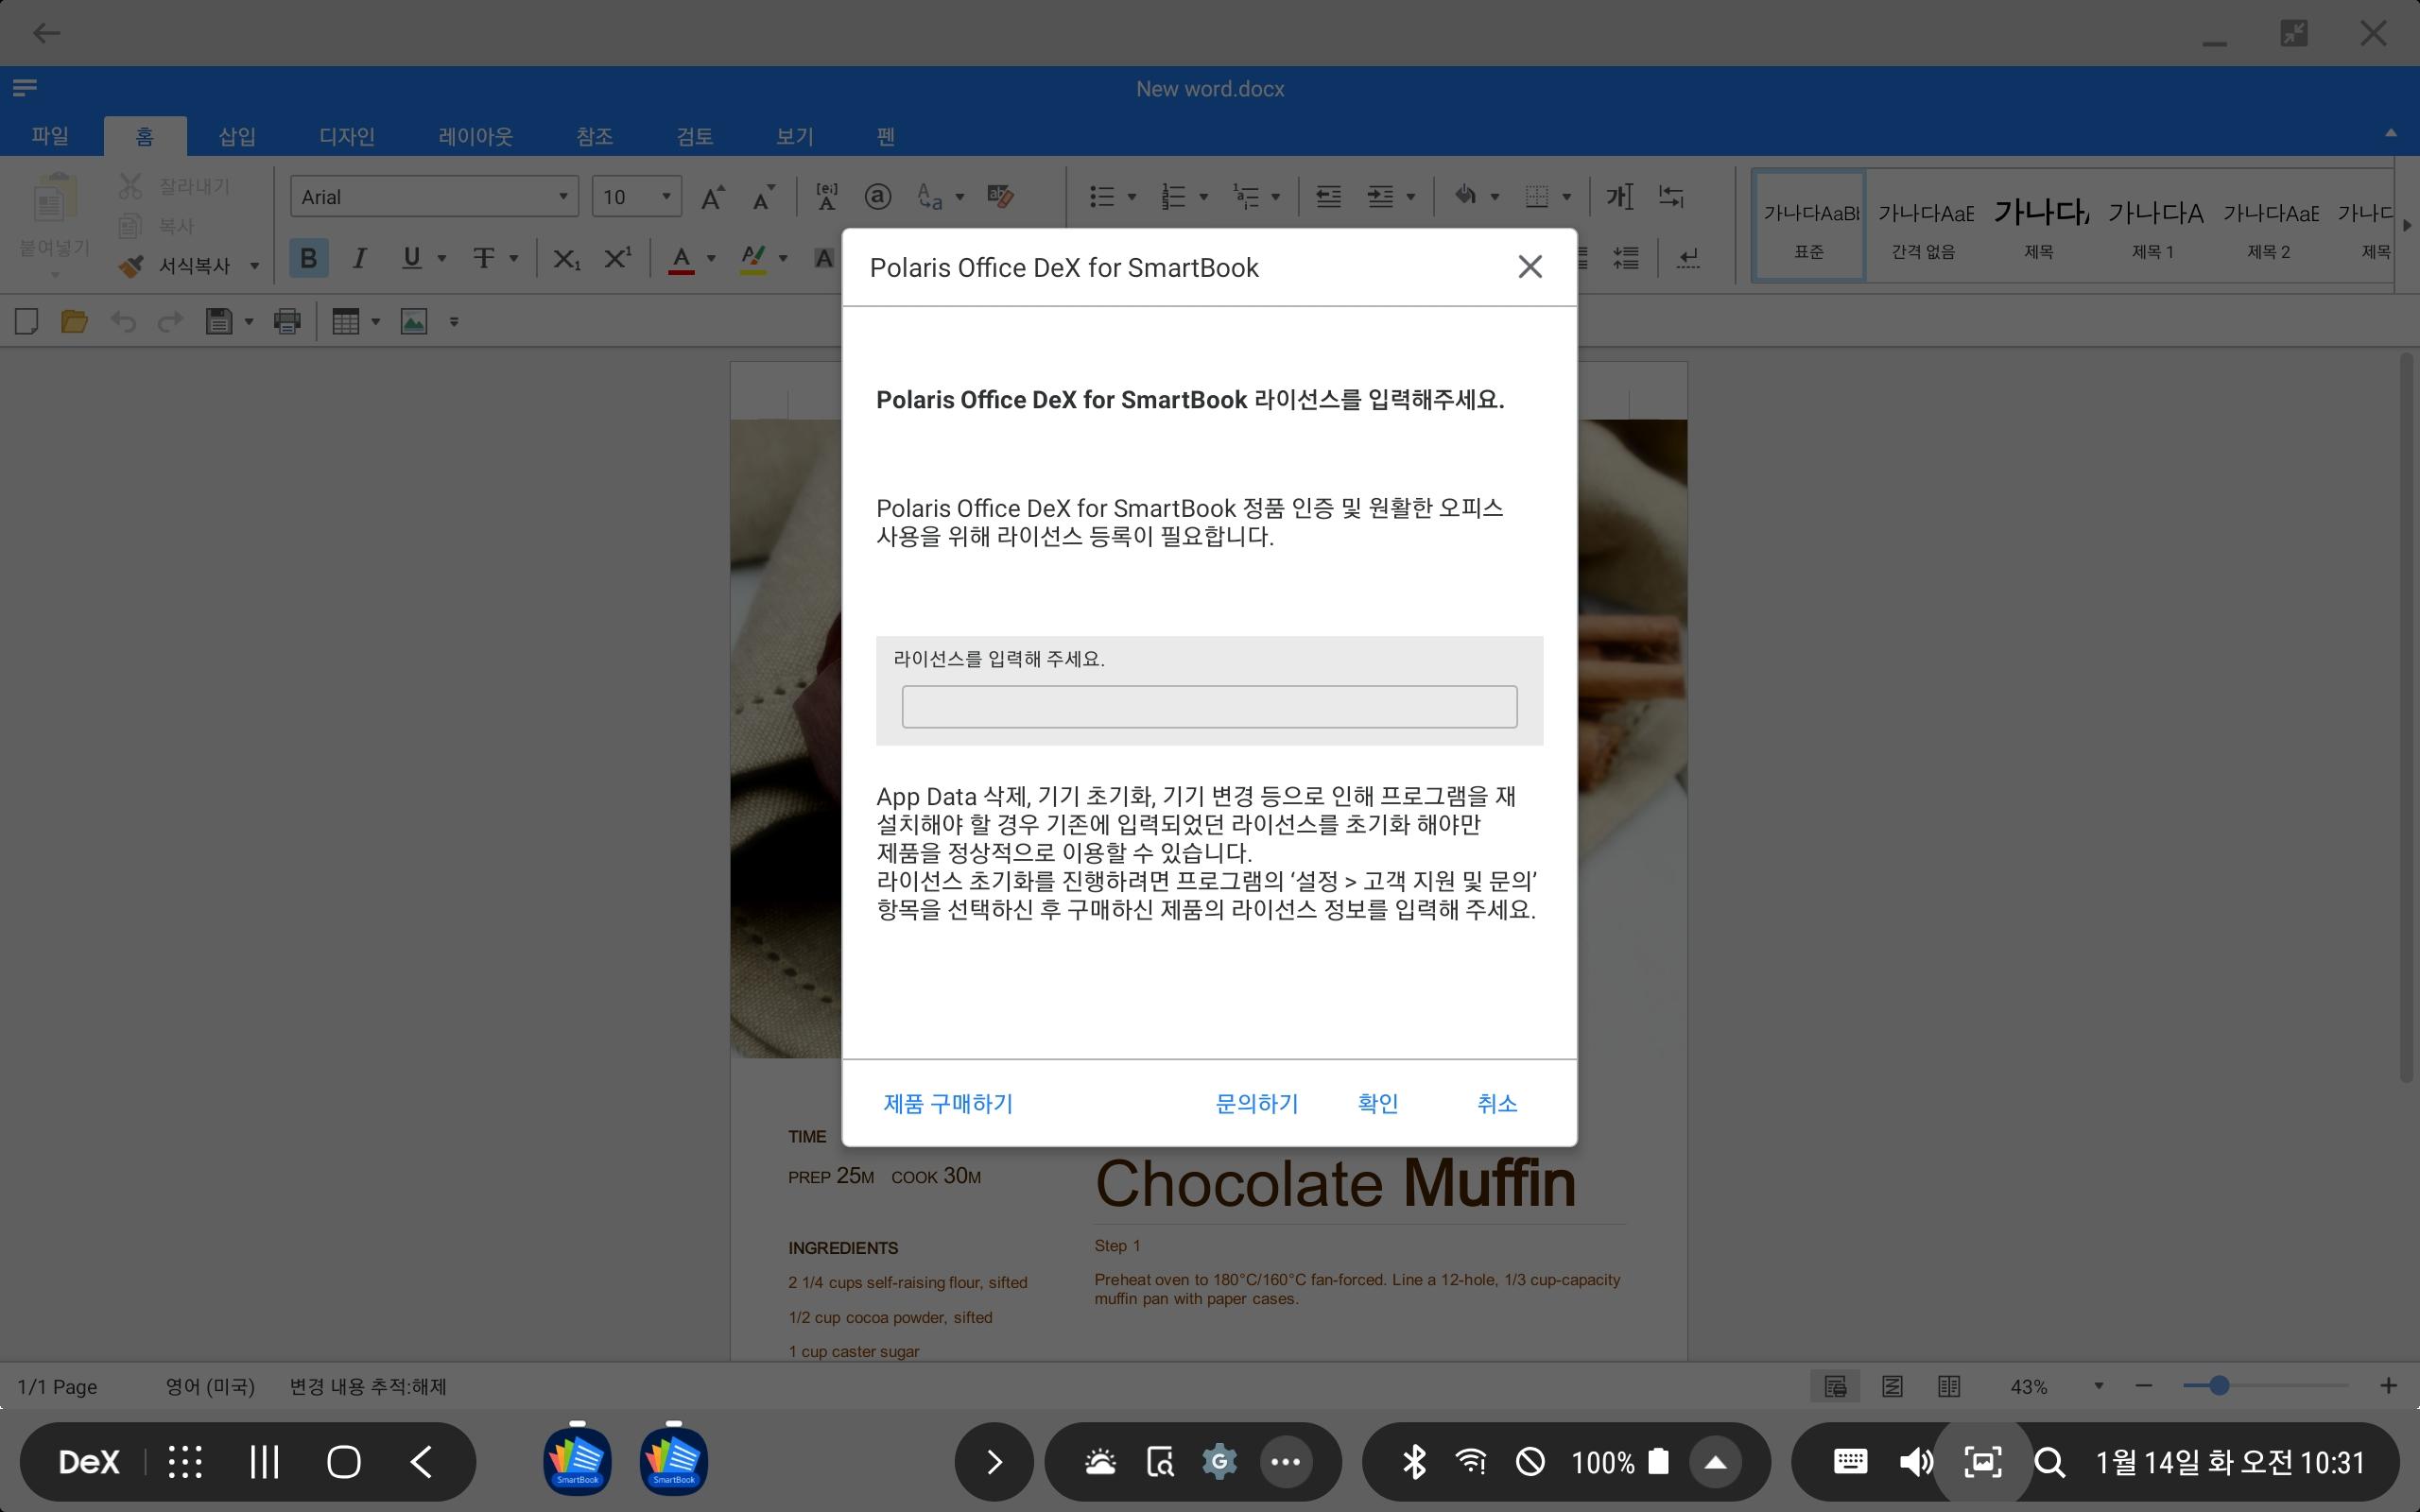Click the phonetic guide icon
This screenshot has height=1512, width=2420.
[826, 196]
